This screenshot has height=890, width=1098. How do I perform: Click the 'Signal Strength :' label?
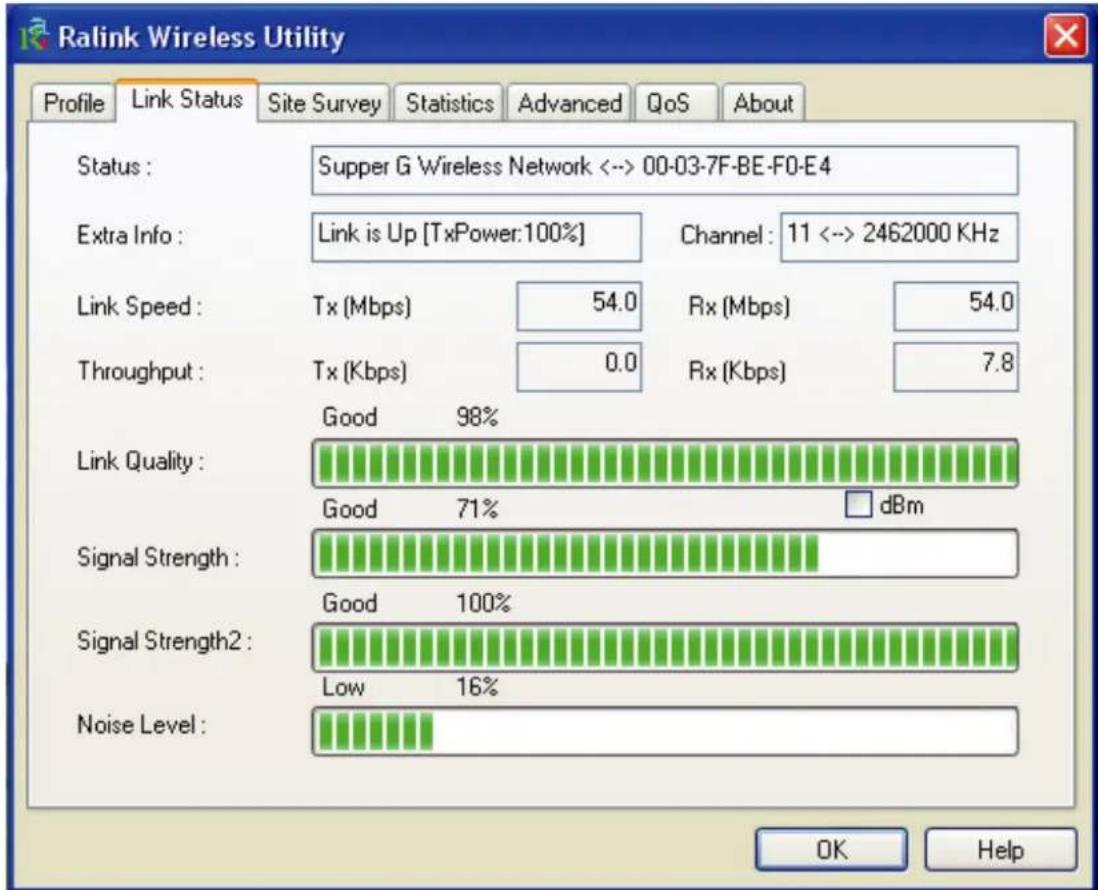click(x=158, y=557)
